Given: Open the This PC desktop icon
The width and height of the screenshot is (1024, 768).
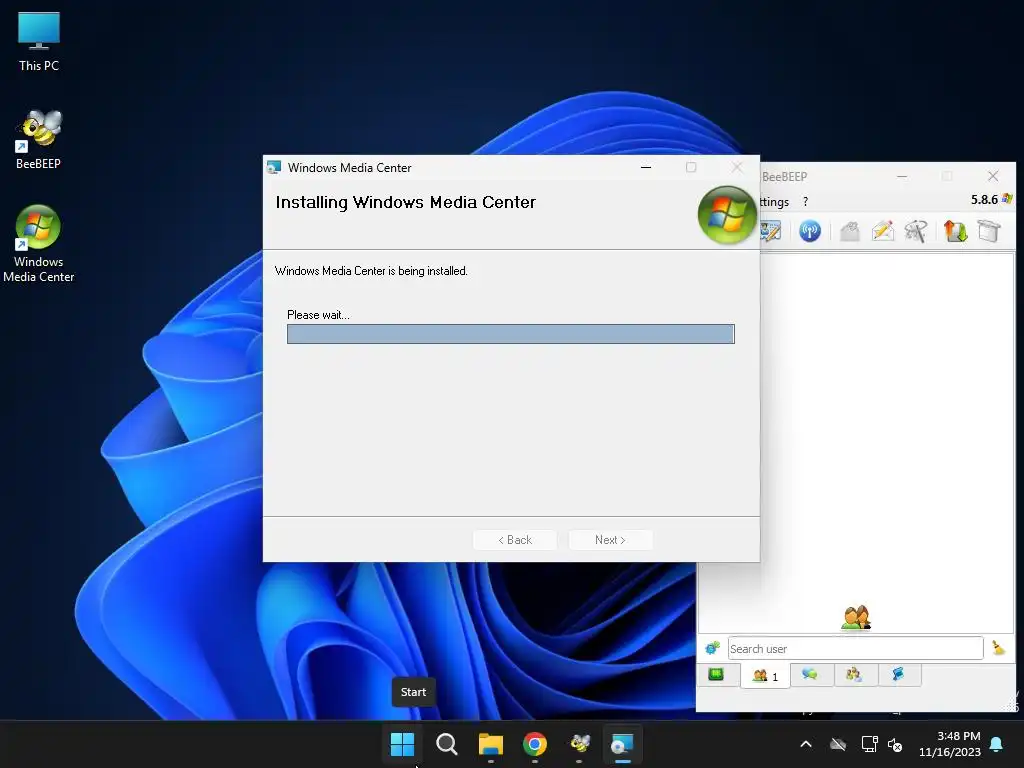Looking at the screenshot, I should 39,42.
